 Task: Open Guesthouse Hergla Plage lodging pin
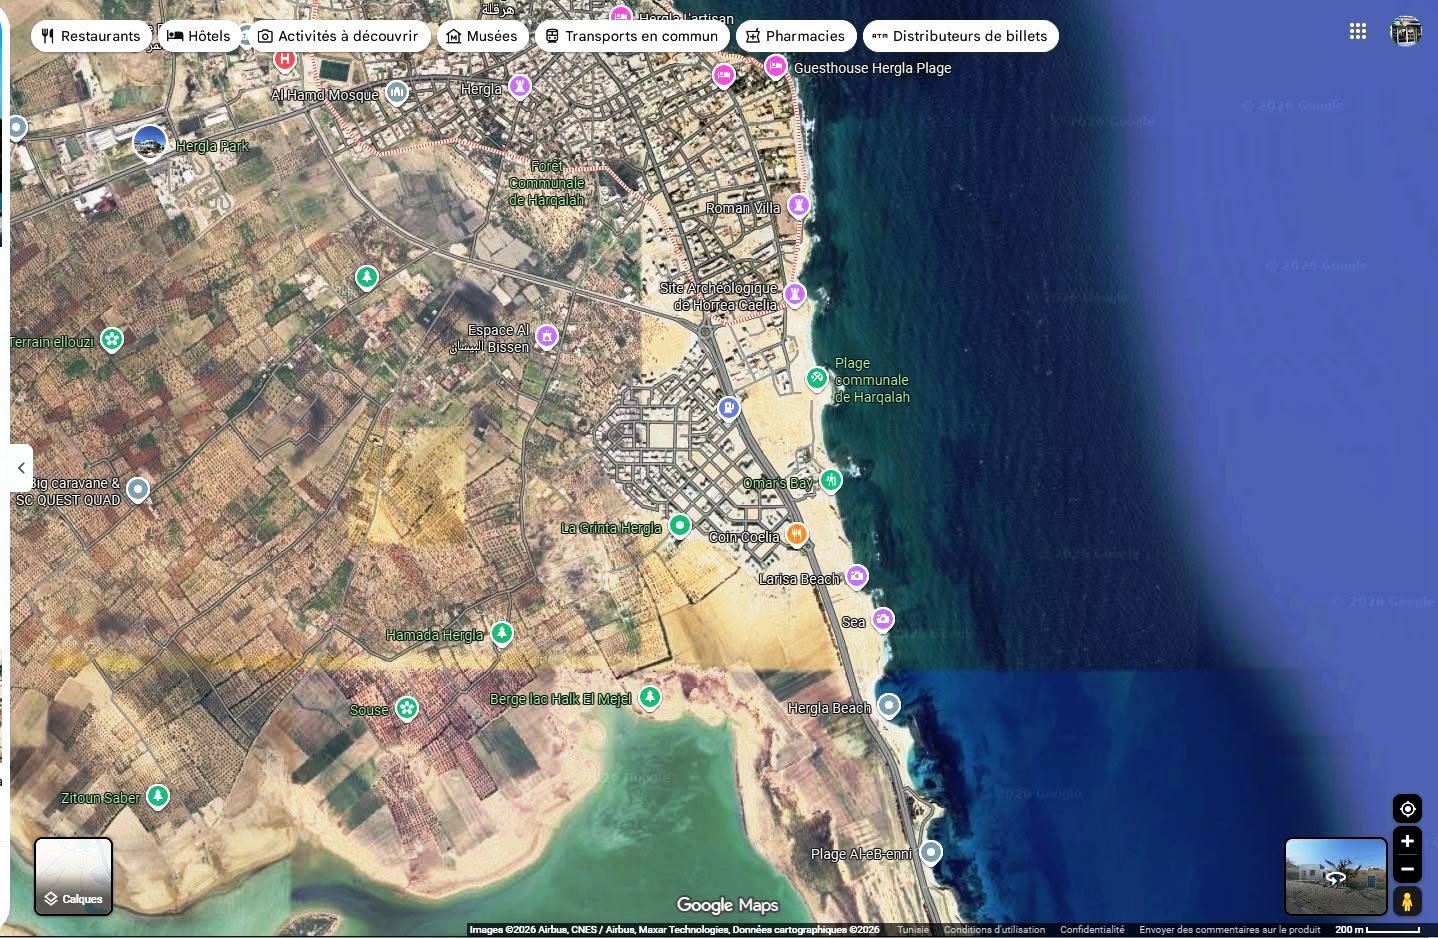[x=776, y=67]
